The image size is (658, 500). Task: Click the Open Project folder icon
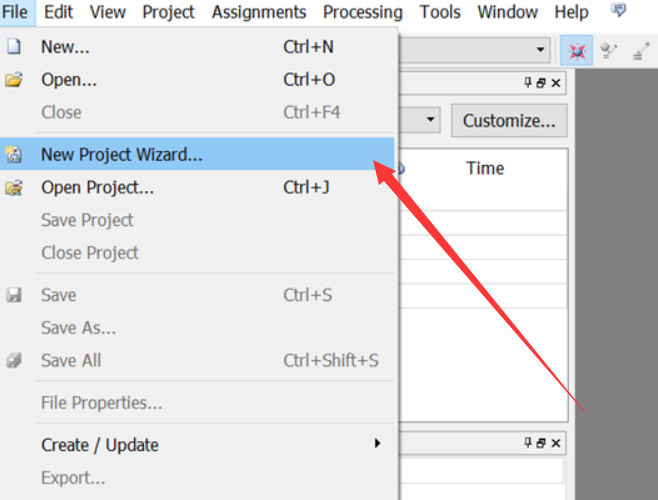click(14, 188)
